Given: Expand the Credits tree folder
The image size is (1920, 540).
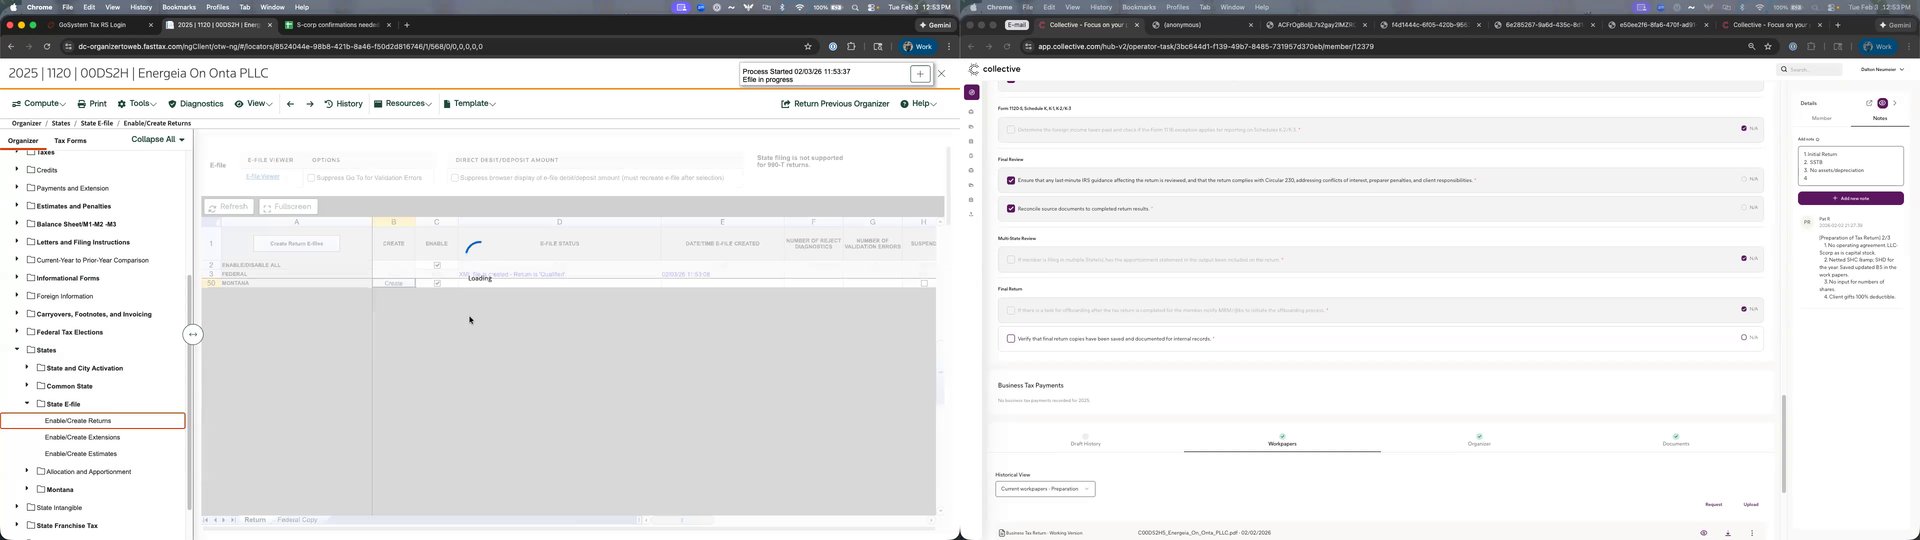Looking at the screenshot, I should [x=17, y=170].
